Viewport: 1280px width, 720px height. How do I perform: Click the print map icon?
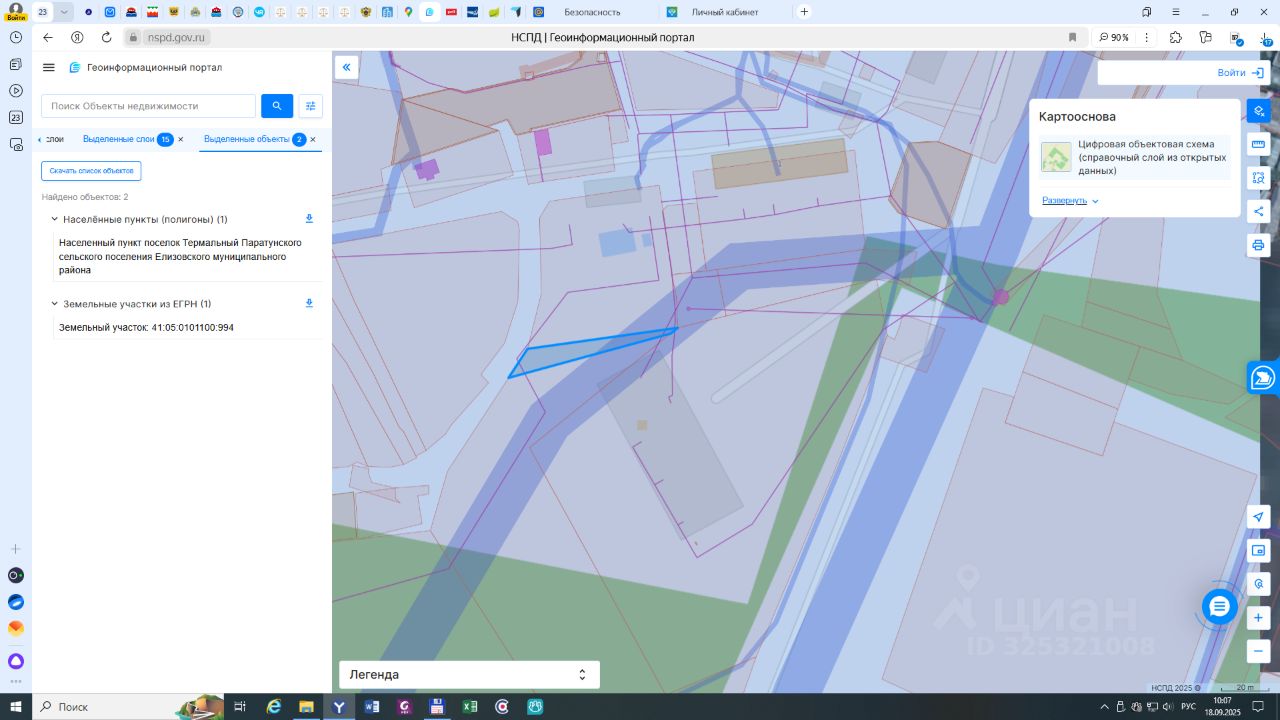[1259, 245]
